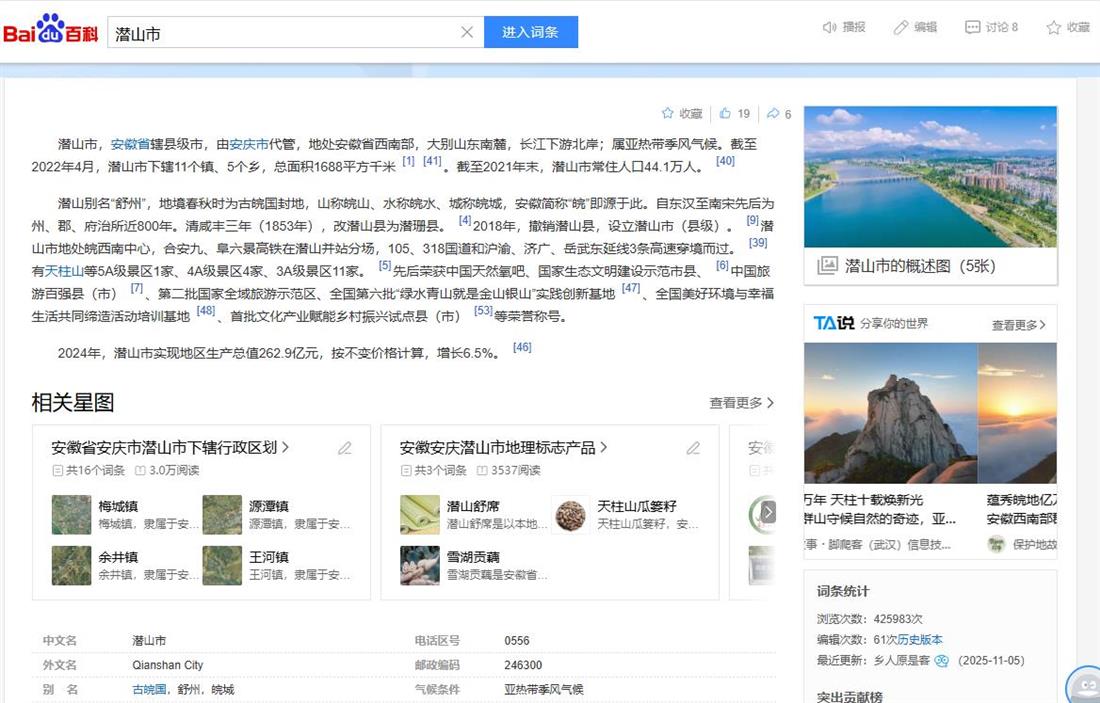Image resolution: width=1100 pixels, height=703 pixels.
Task: Clear the search box with X icon
Action: (466, 32)
